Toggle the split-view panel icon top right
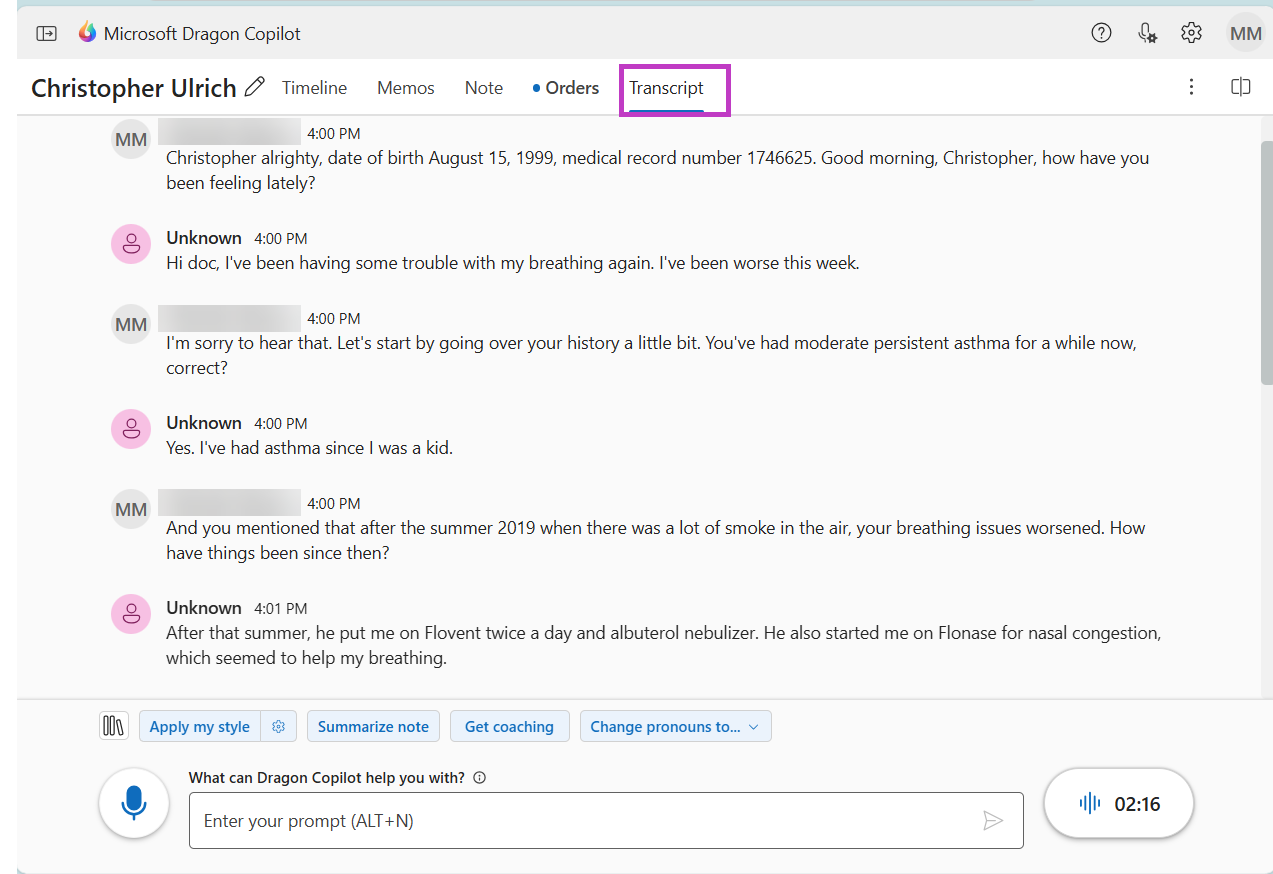Image resolution: width=1273 pixels, height=874 pixels. coord(1240,87)
